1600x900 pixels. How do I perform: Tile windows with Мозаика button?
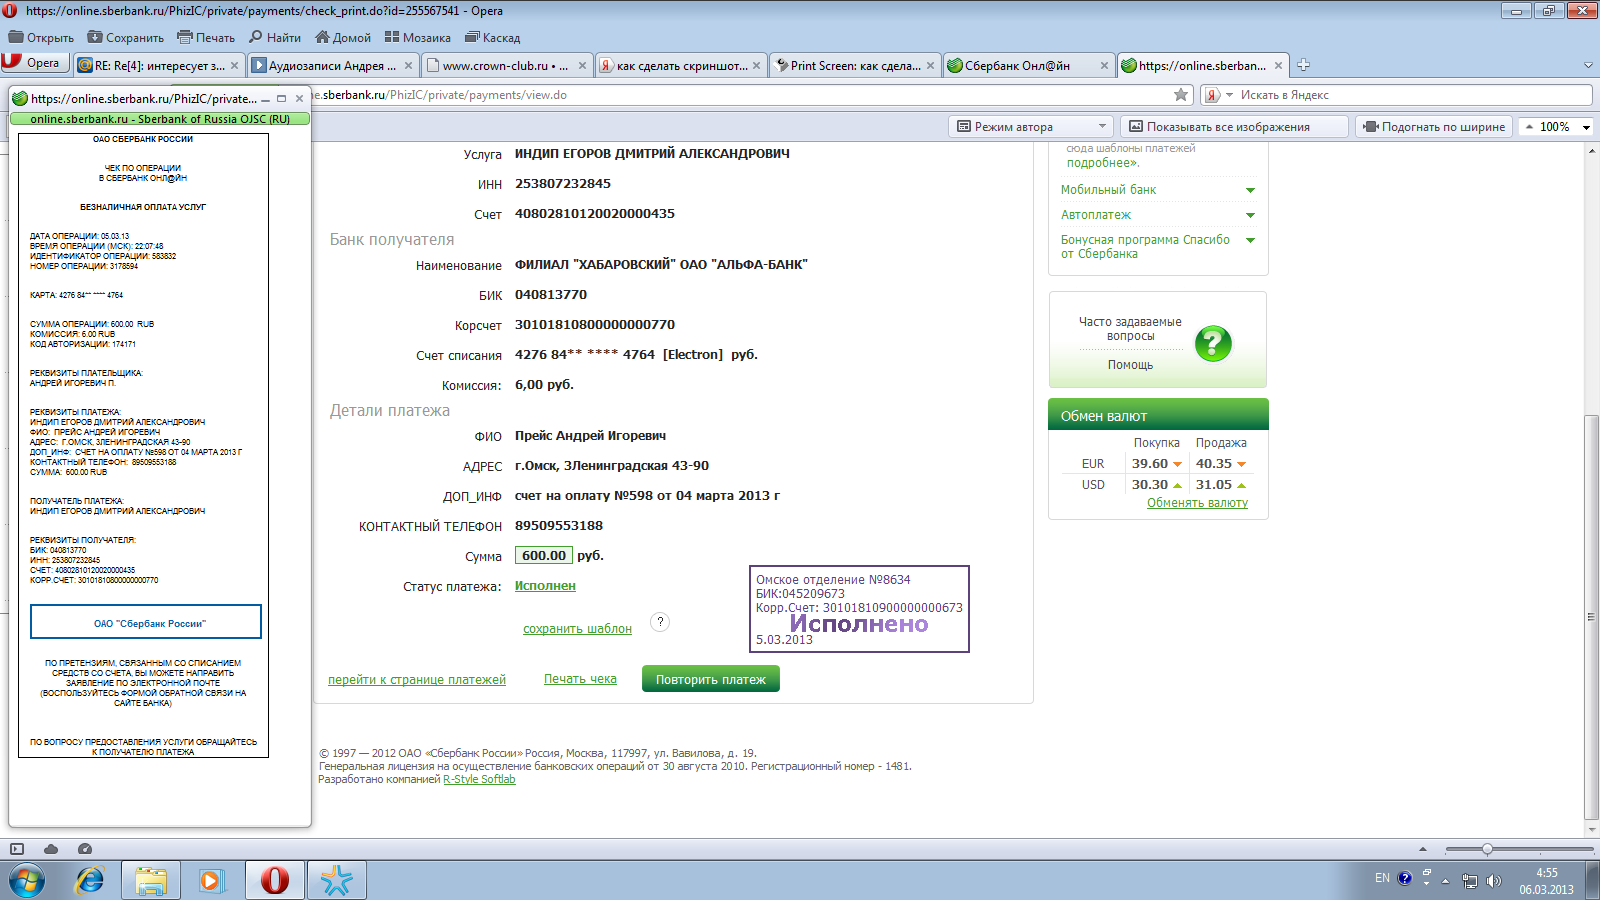(x=418, y=38)
